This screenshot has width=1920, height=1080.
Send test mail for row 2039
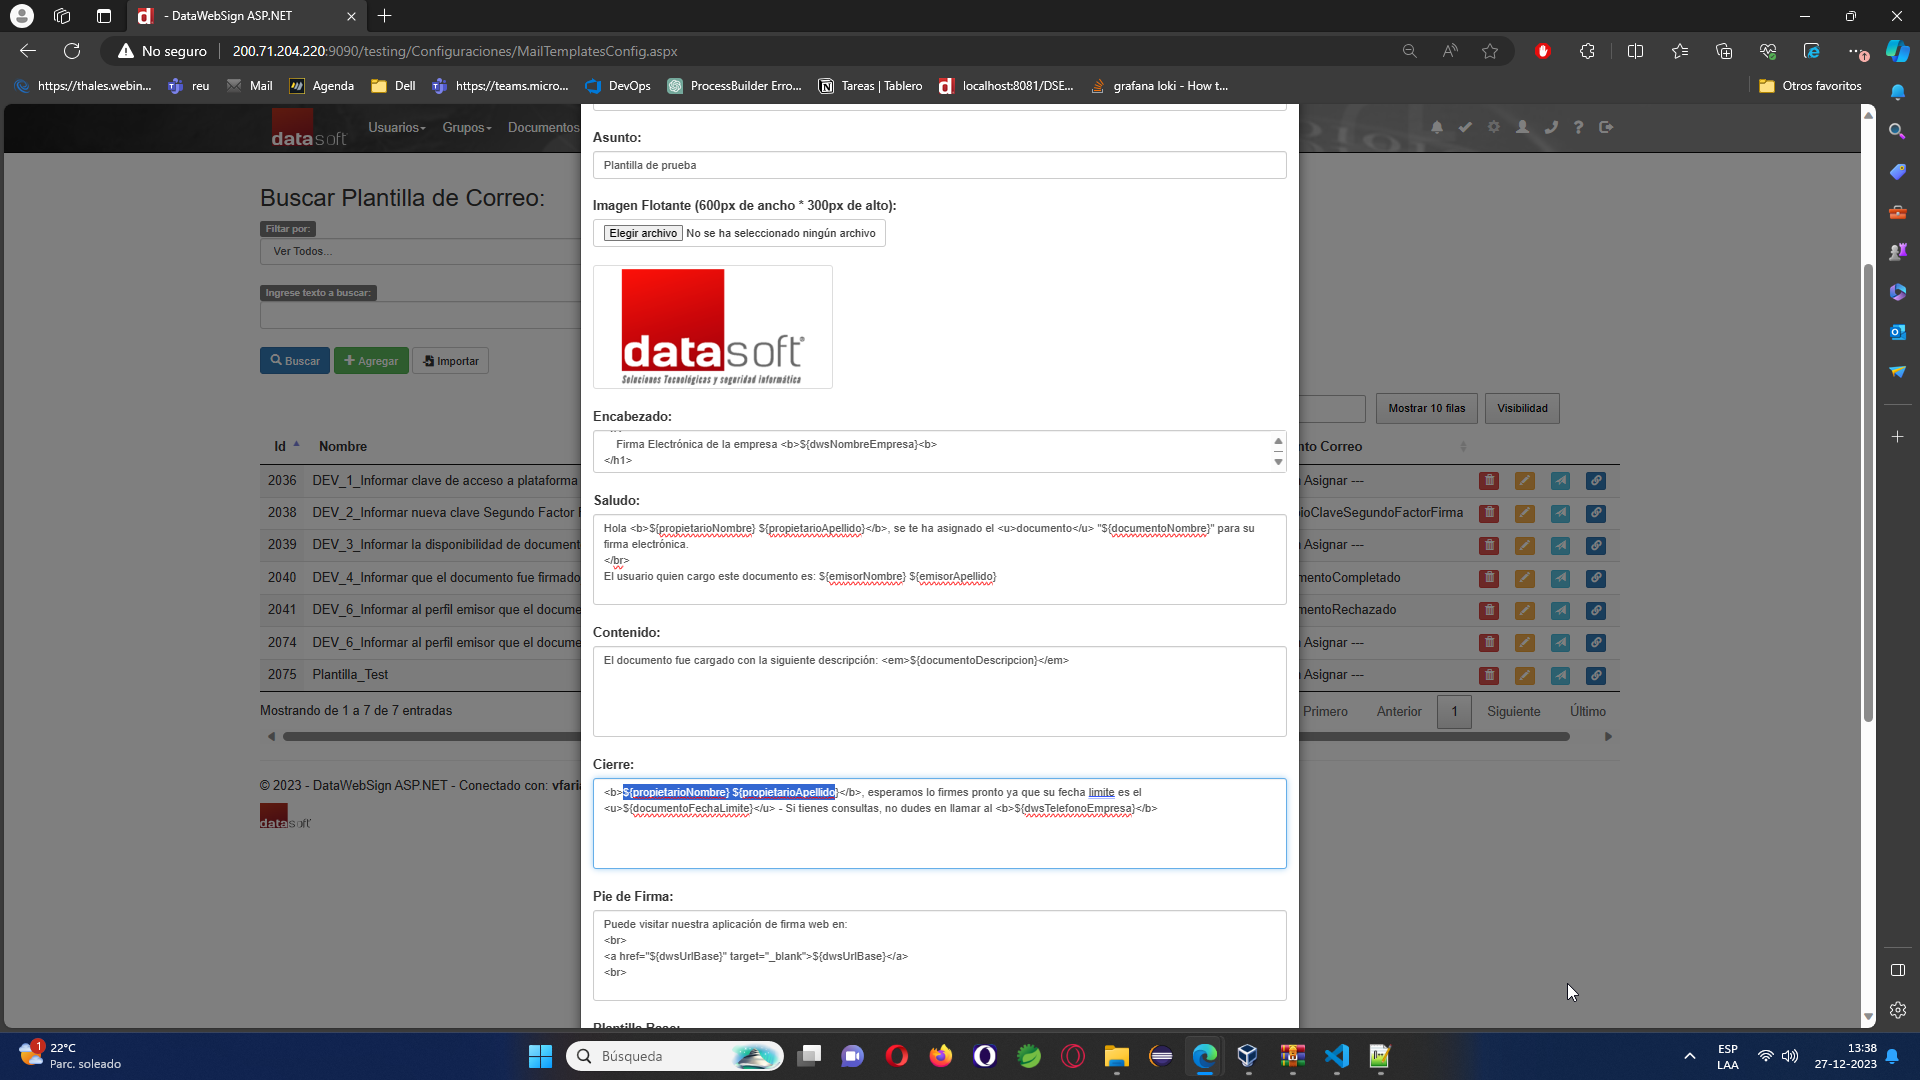coord(1560,546)
